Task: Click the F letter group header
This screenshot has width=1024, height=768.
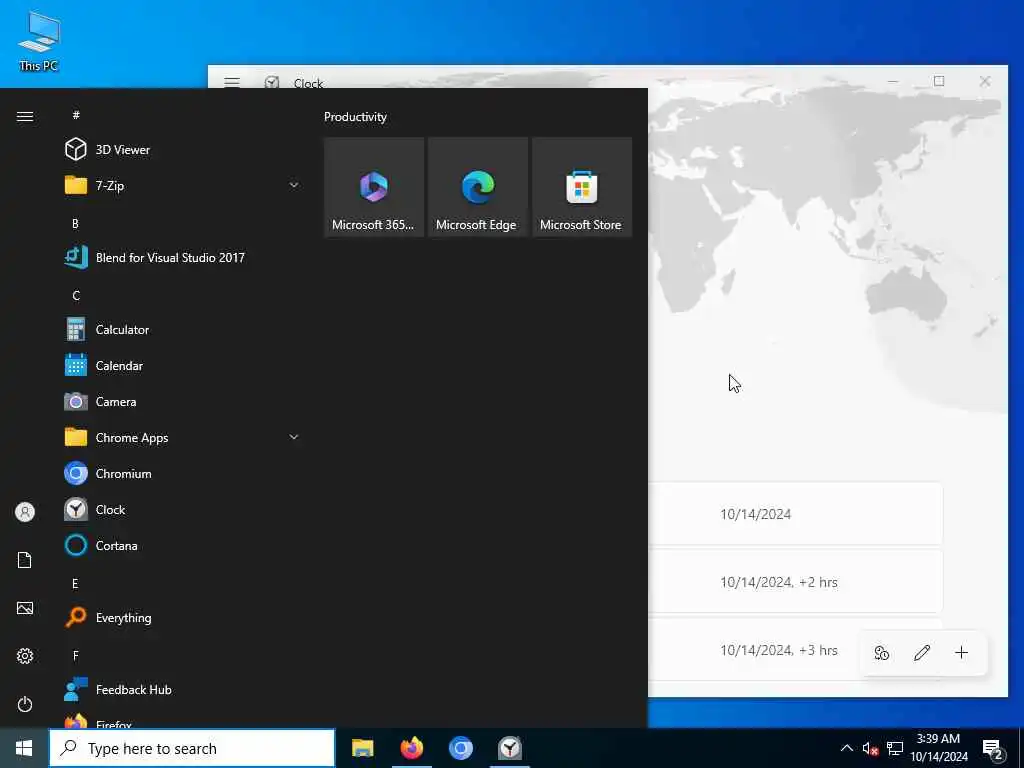Action: (x=75, y=655)
